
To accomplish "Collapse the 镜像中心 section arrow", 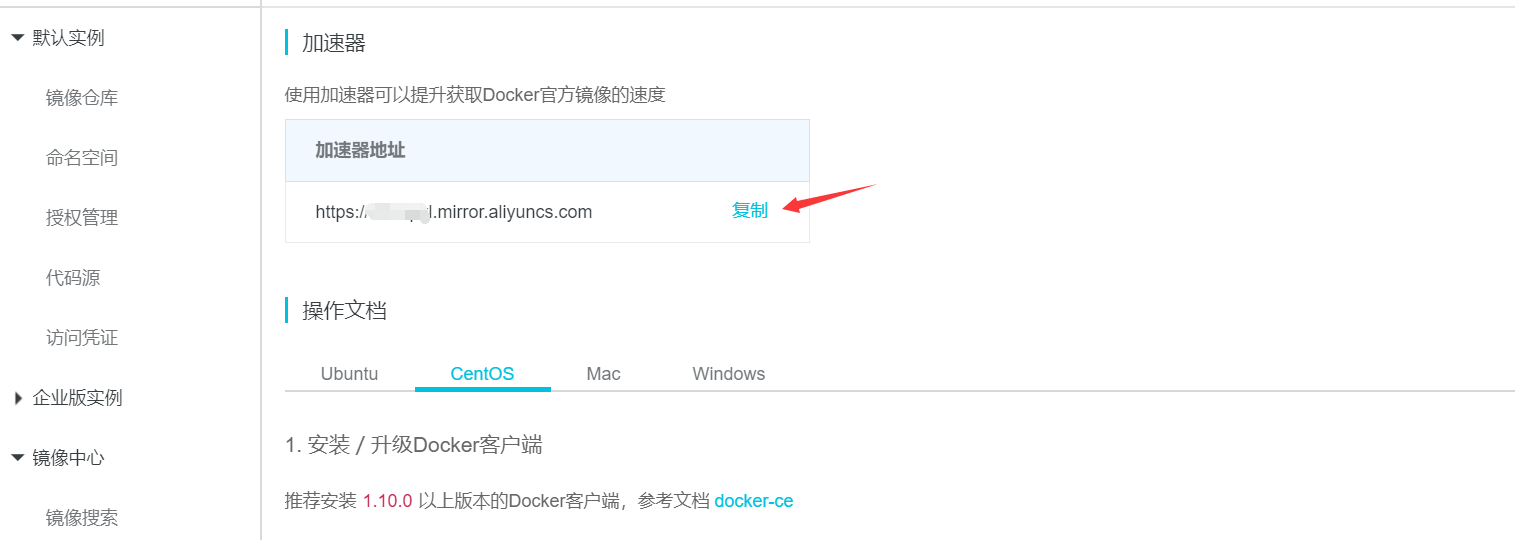I will [x=17, y=458].
